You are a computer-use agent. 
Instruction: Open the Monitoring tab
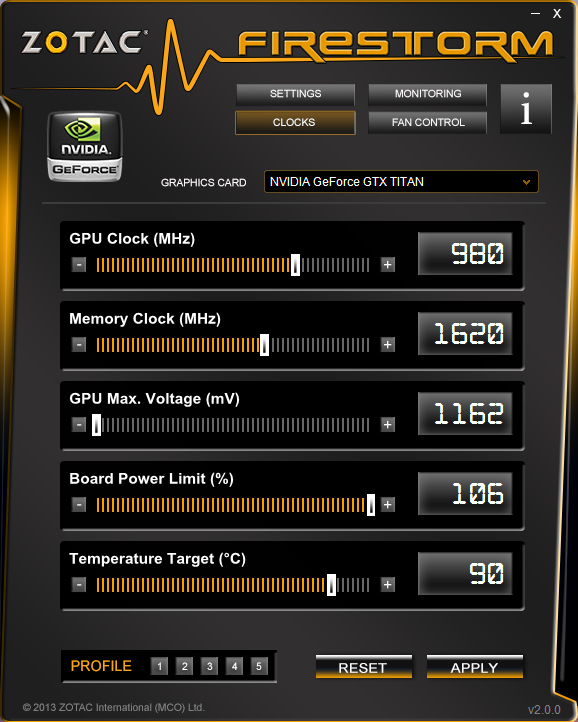tap(427, 94)
